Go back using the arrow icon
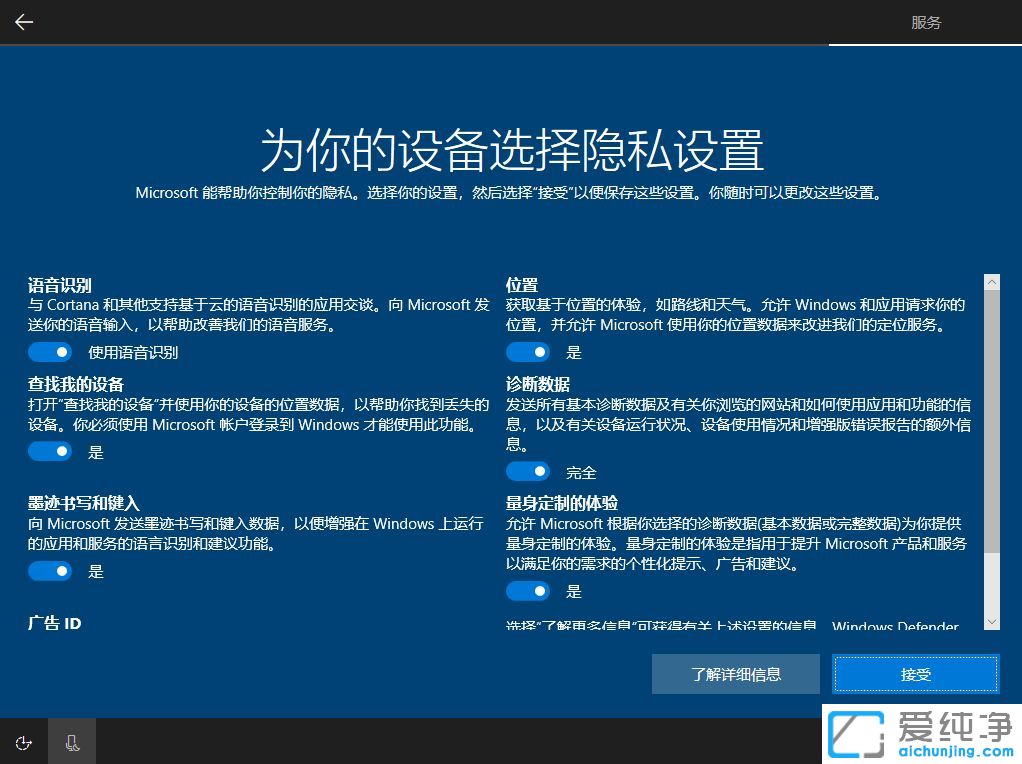The height and width of the screenshot is (764, 1022). click(x=24, y=22)
